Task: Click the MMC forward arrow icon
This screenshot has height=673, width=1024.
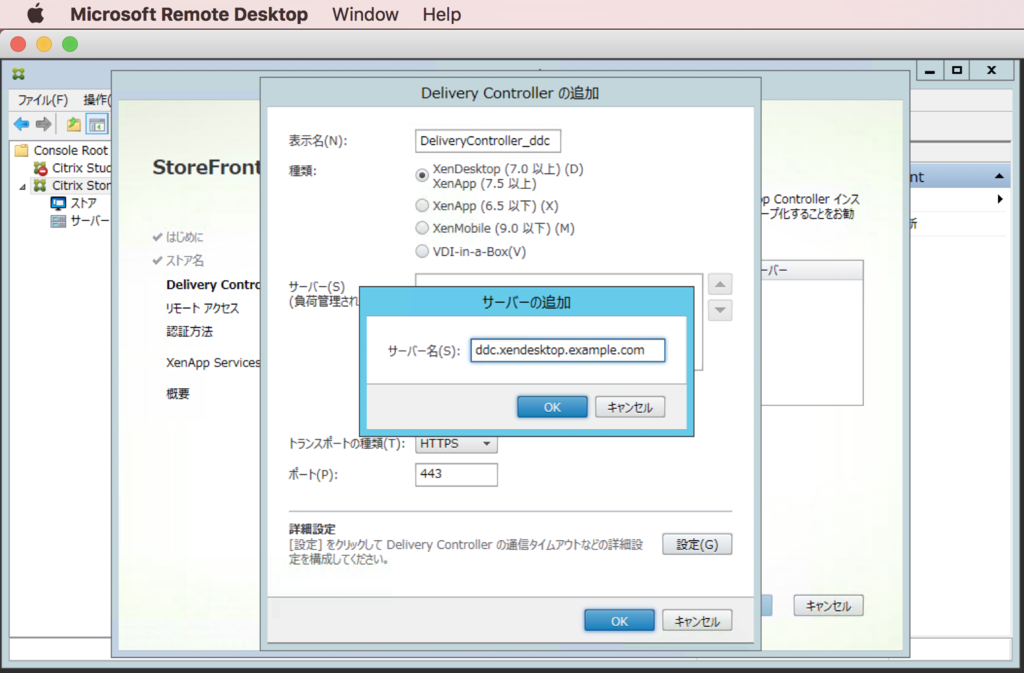Action: (43, 123)
